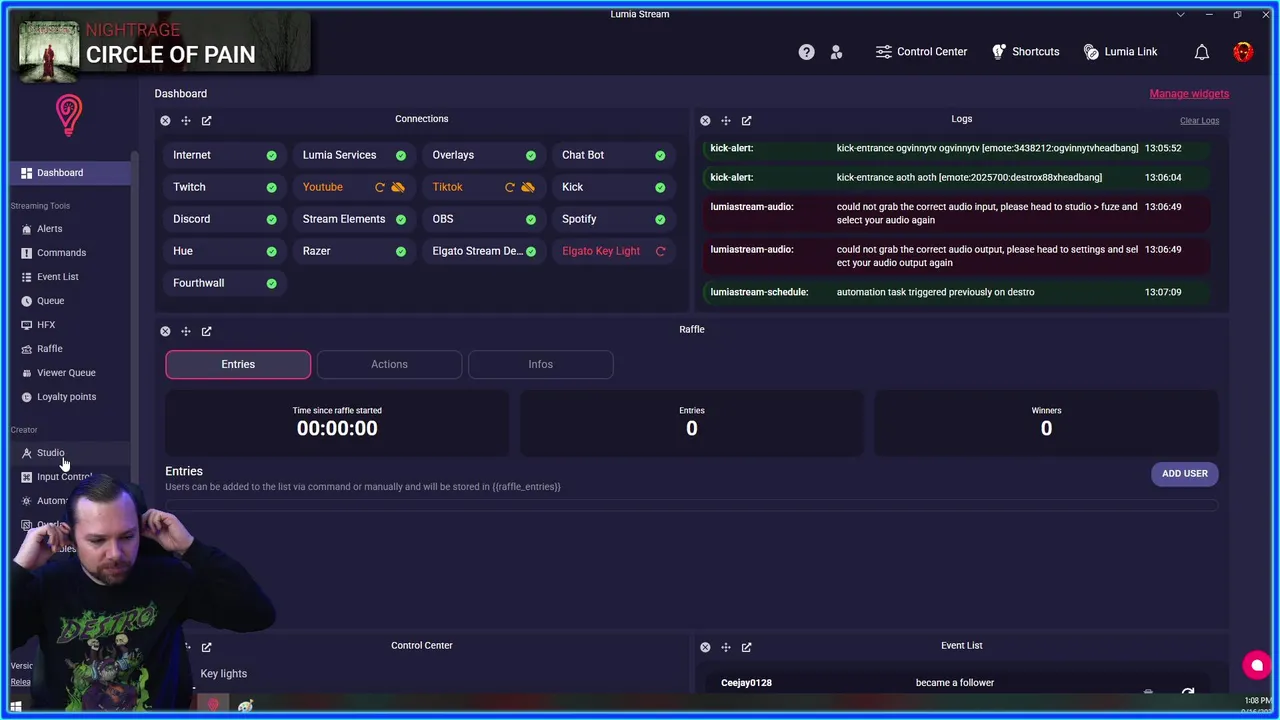
Task: Open the help question mark icon
Action: pos(806,52)
